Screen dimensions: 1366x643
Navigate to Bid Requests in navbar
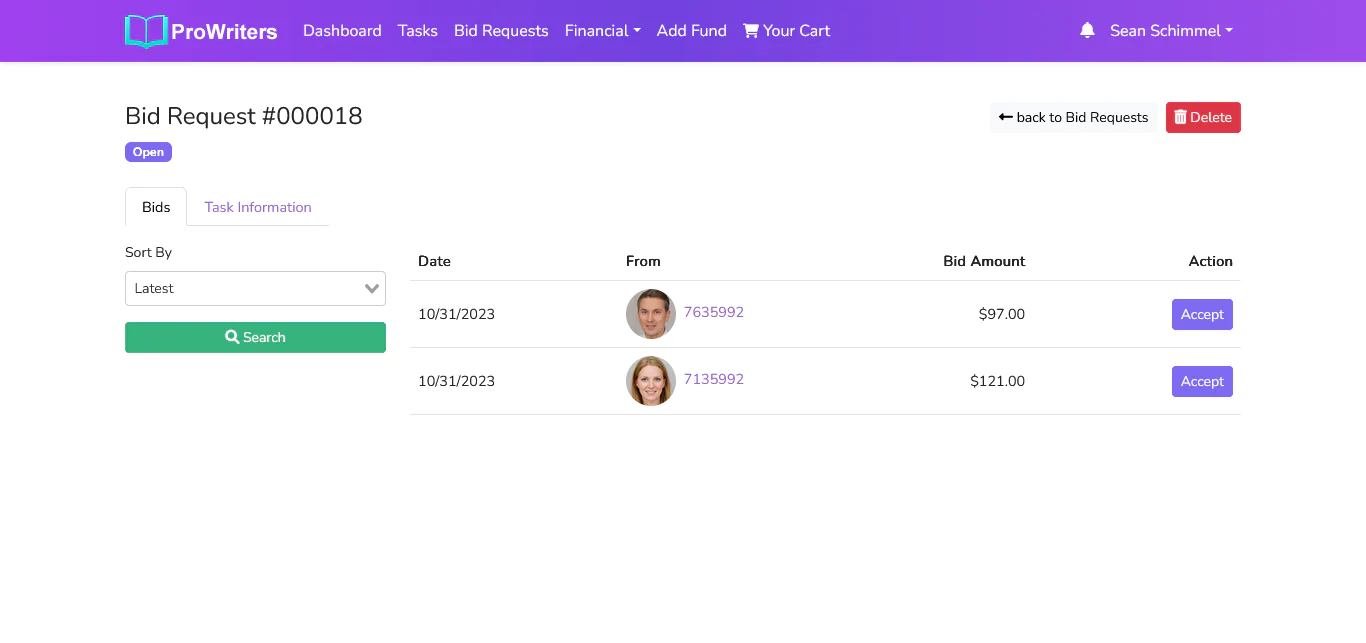501,31
